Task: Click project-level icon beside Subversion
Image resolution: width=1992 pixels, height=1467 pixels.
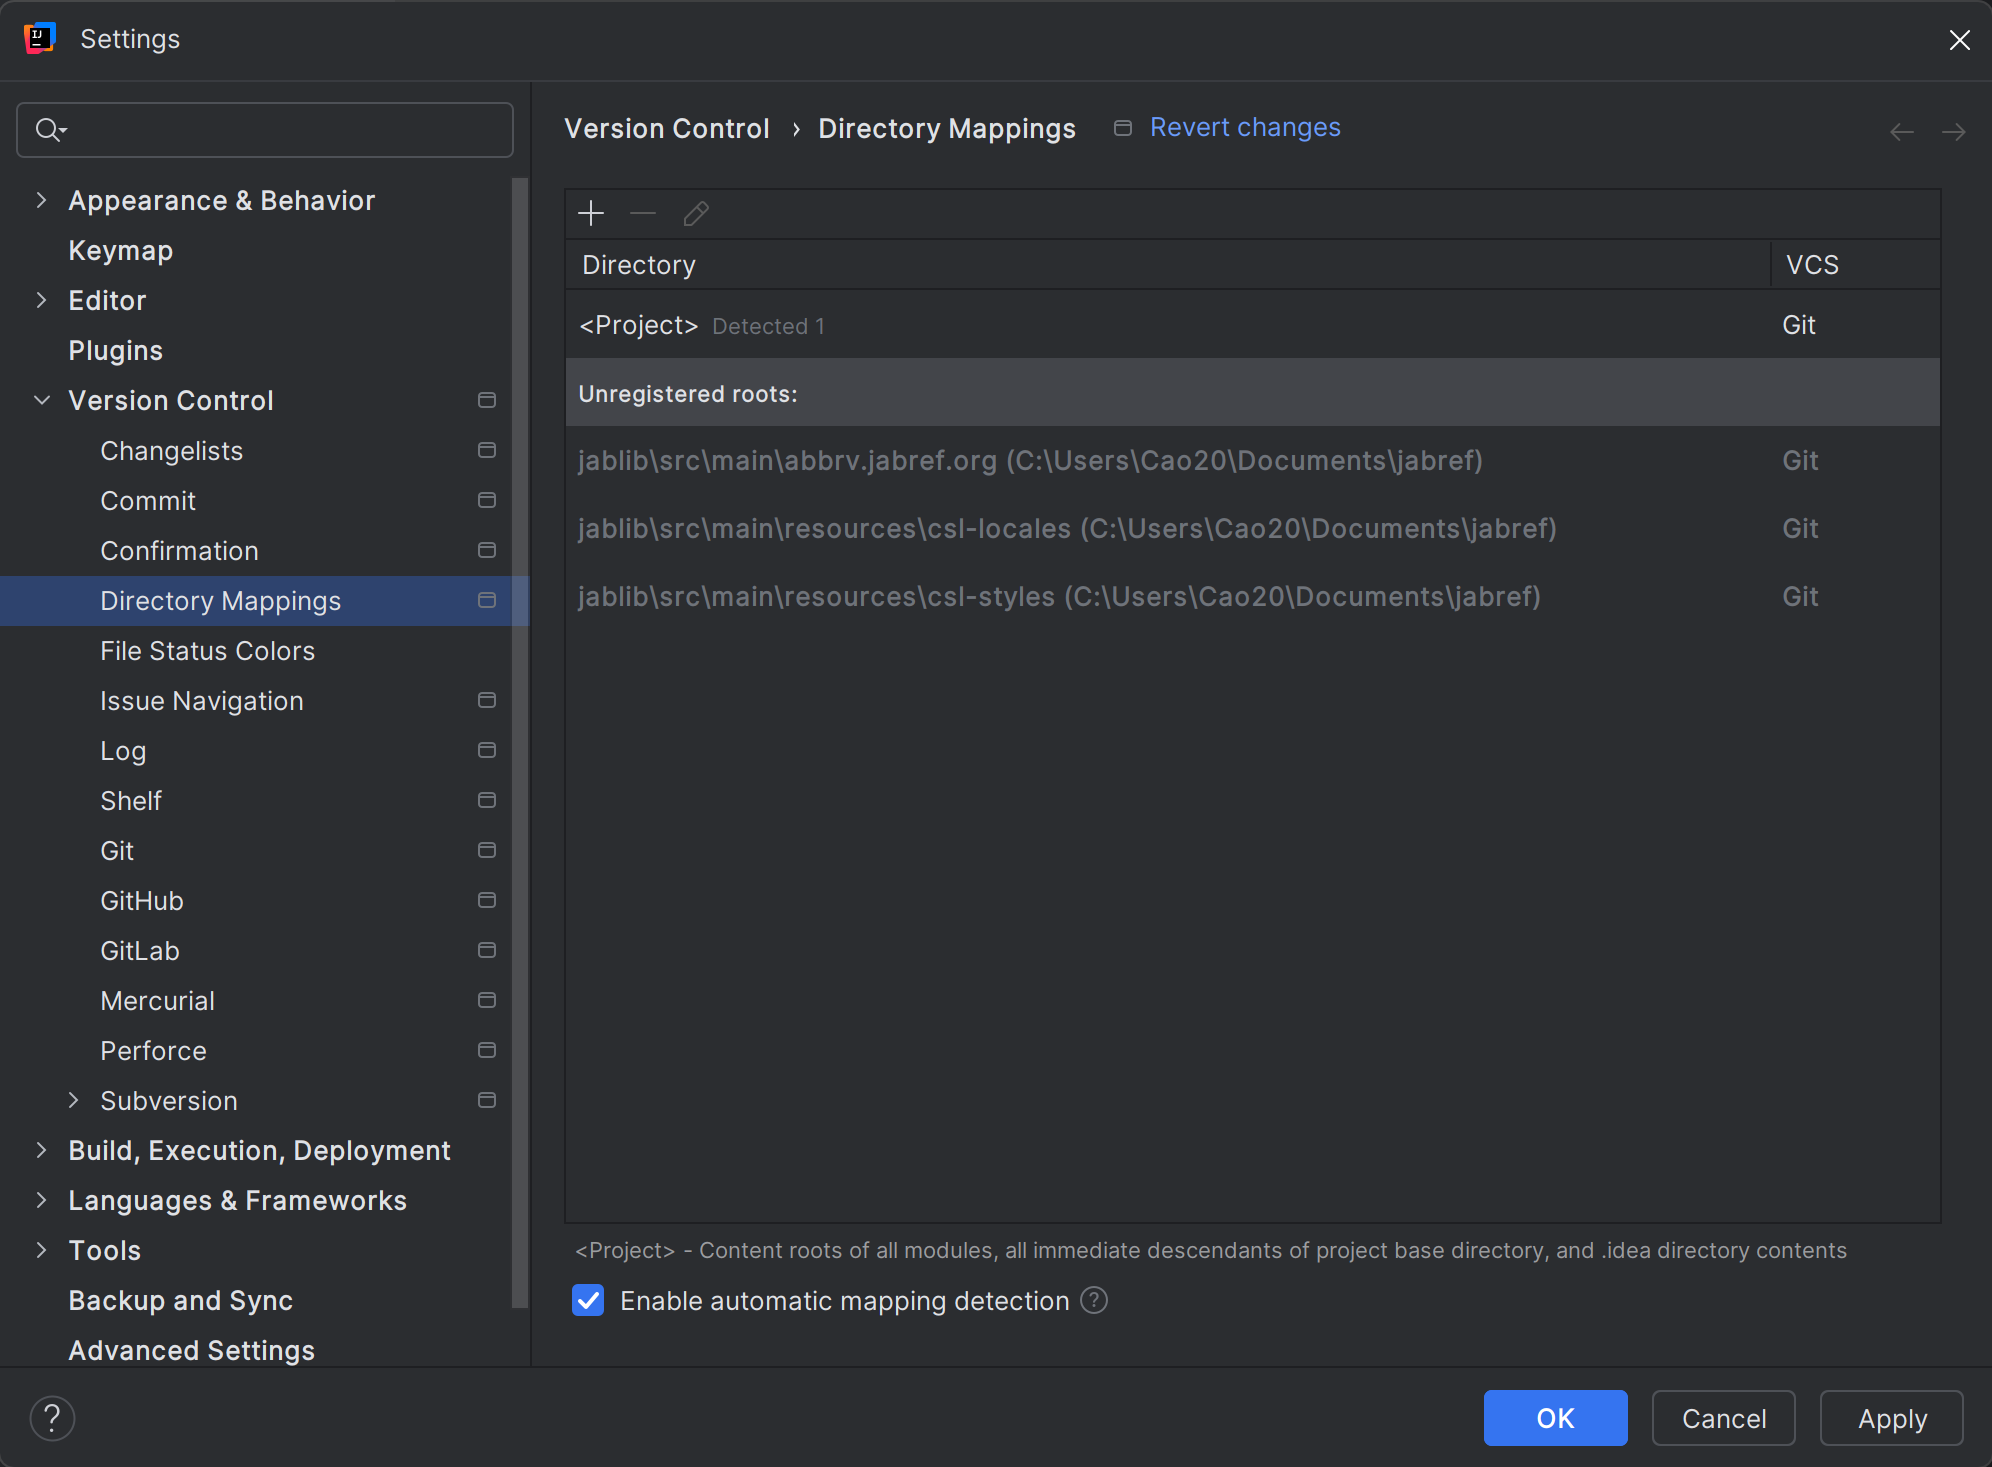Action: pyautogui.click(x=487, y=1100)
